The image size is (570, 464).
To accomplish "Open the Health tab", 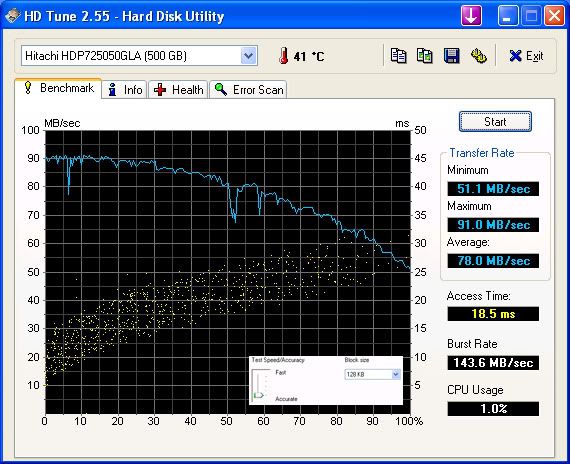I will coord(178,89).
